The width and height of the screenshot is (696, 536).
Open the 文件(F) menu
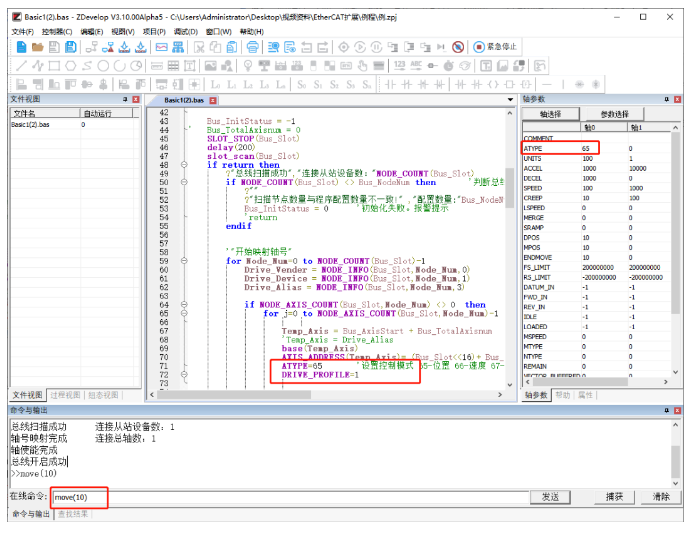click(x=22, y=32)
